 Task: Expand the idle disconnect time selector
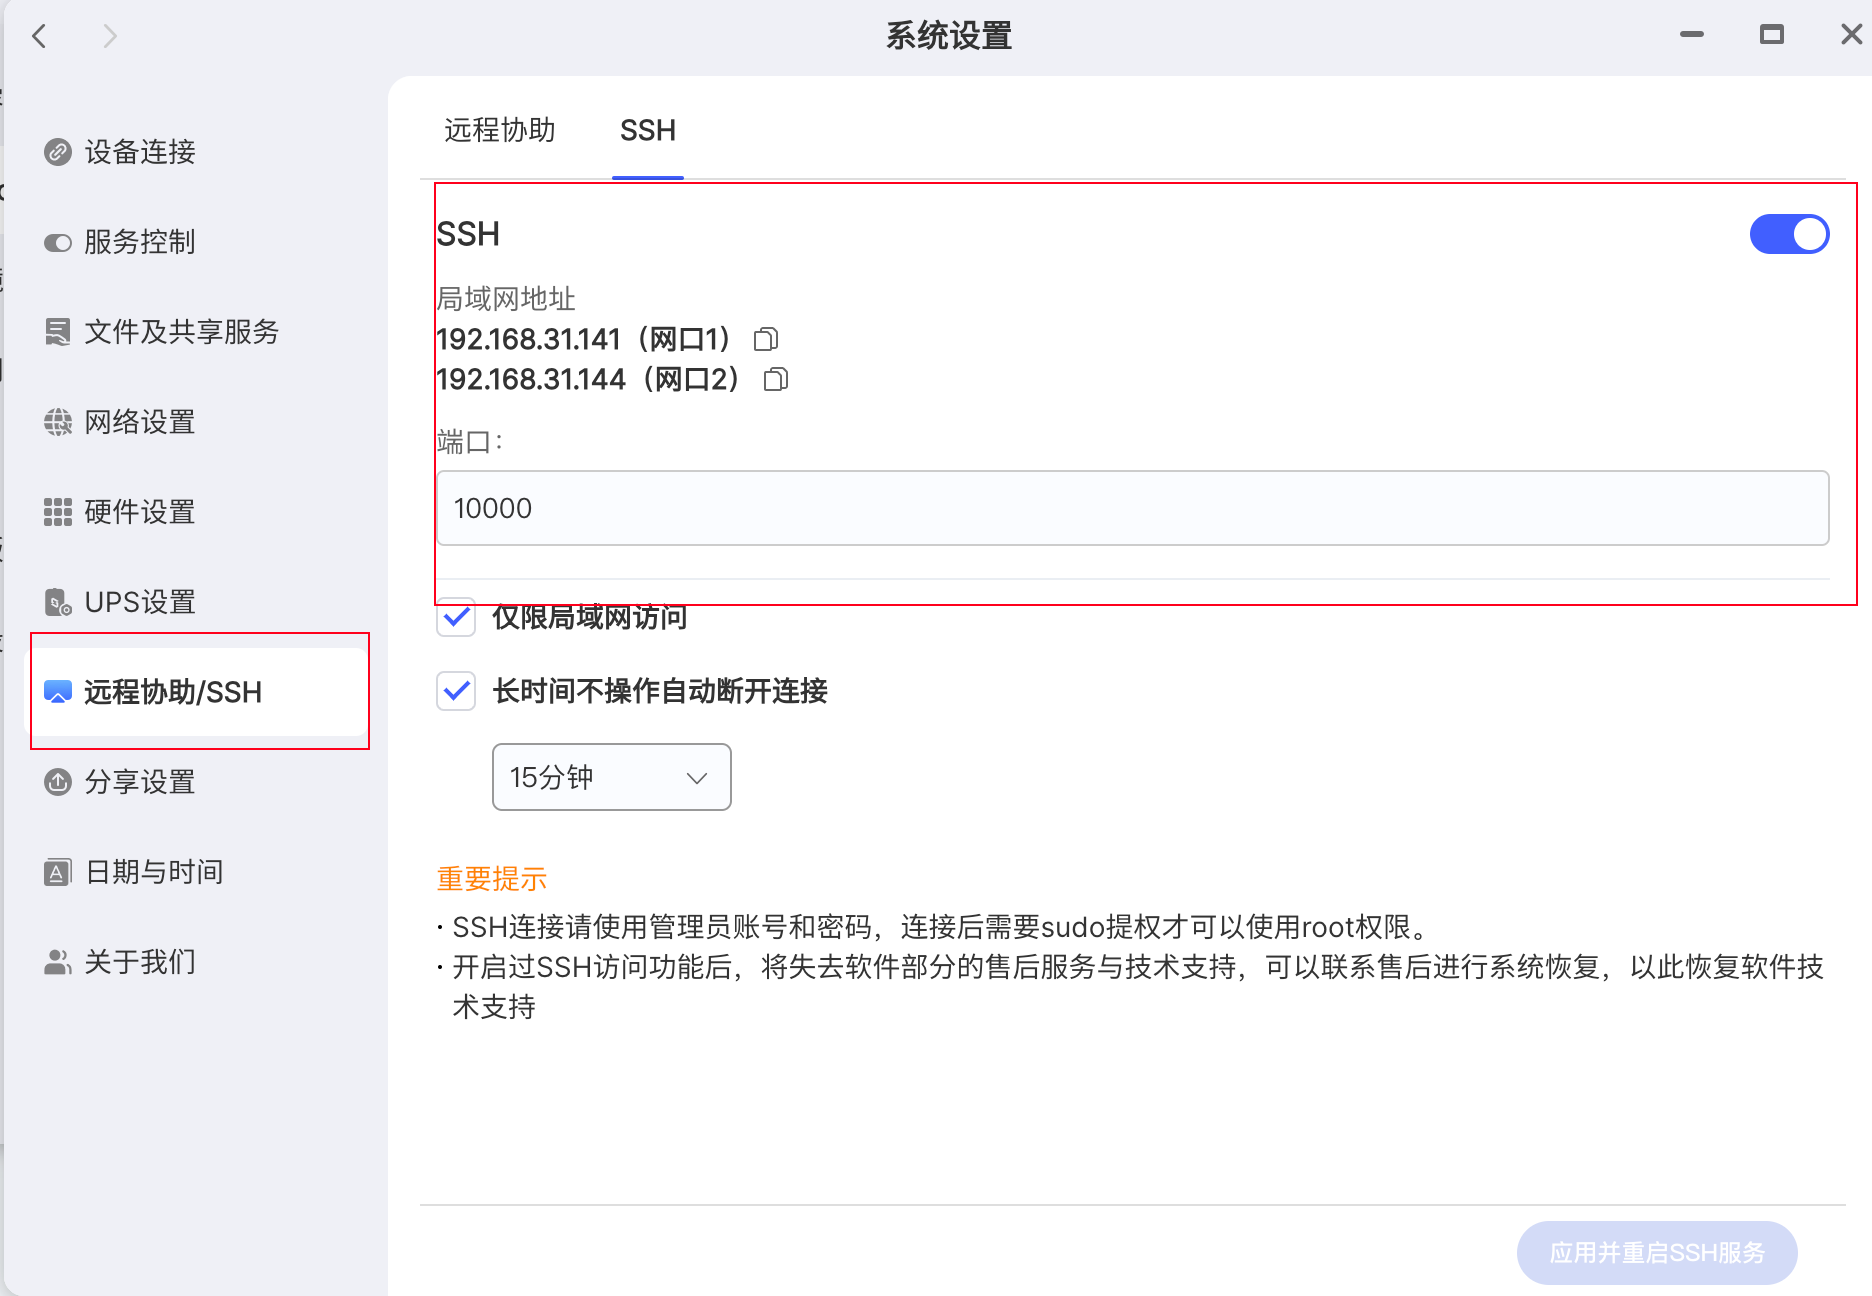(x=610, y=777)
